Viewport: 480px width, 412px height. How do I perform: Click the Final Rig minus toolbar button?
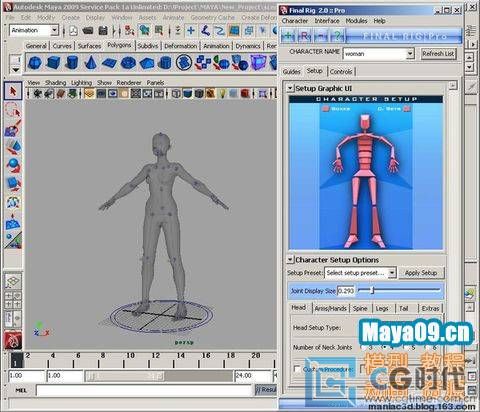pyautogui.click(x=321, y=35)
